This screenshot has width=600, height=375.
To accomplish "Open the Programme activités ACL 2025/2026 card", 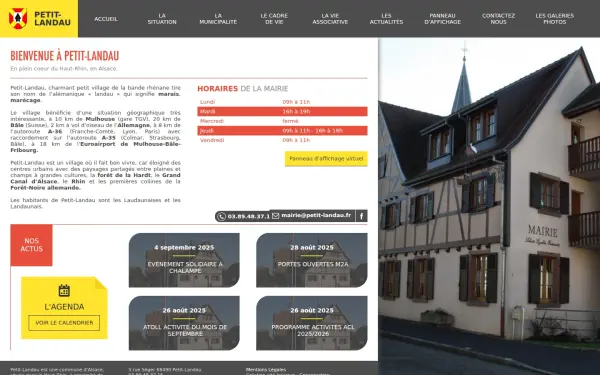I will 312,323.
